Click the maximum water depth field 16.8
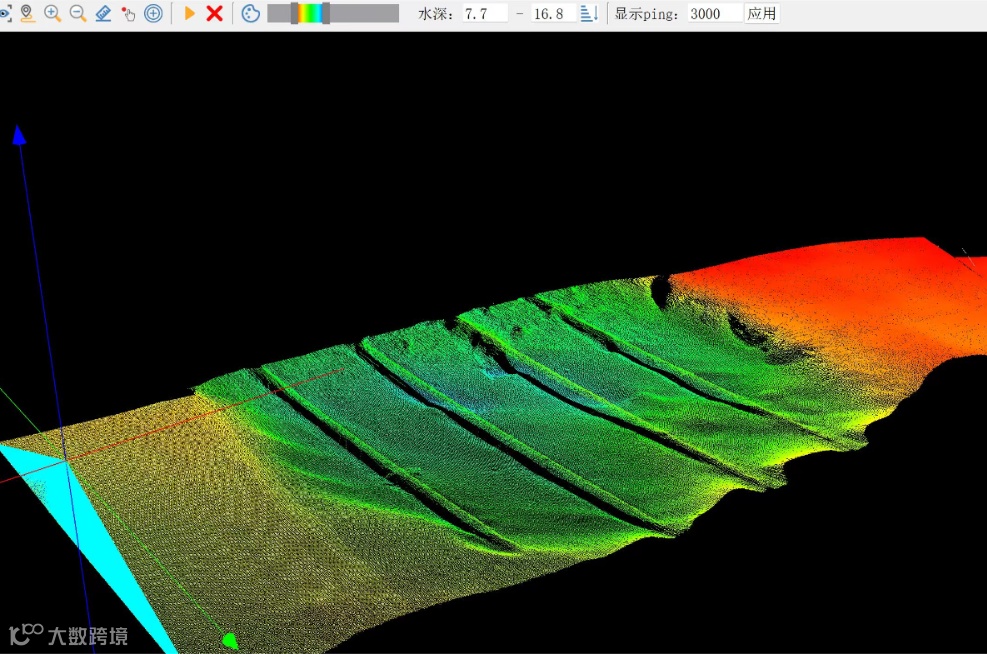This screenshot has height=654, width=987. click(553, 13)
